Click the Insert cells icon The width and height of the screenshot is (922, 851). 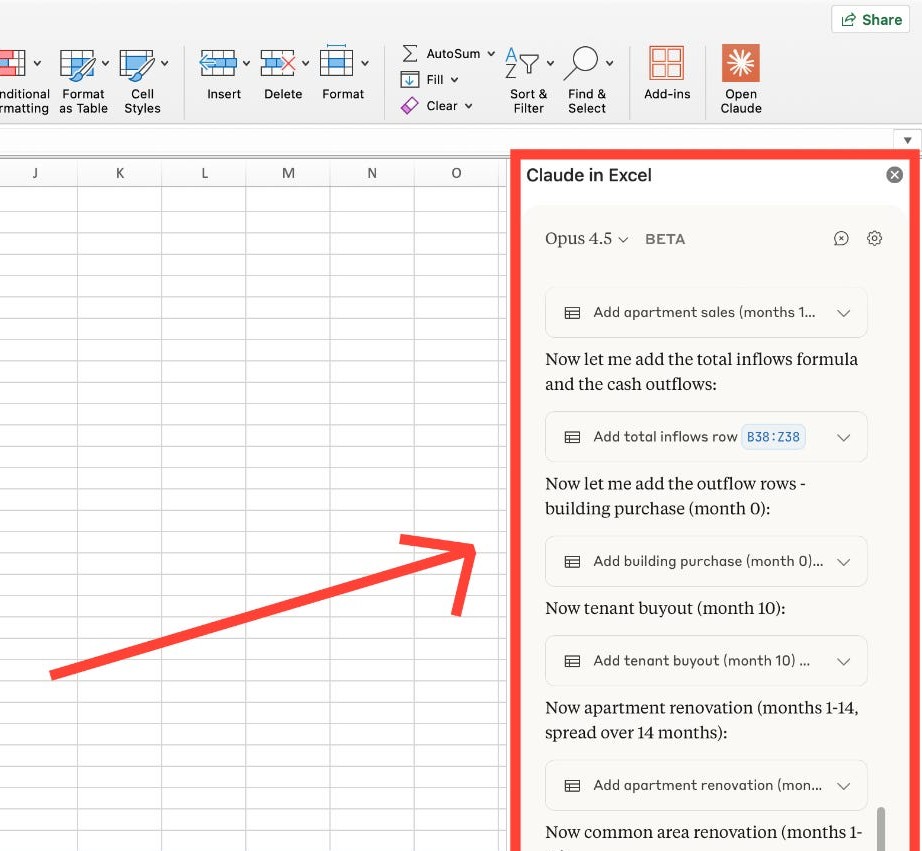218,63
